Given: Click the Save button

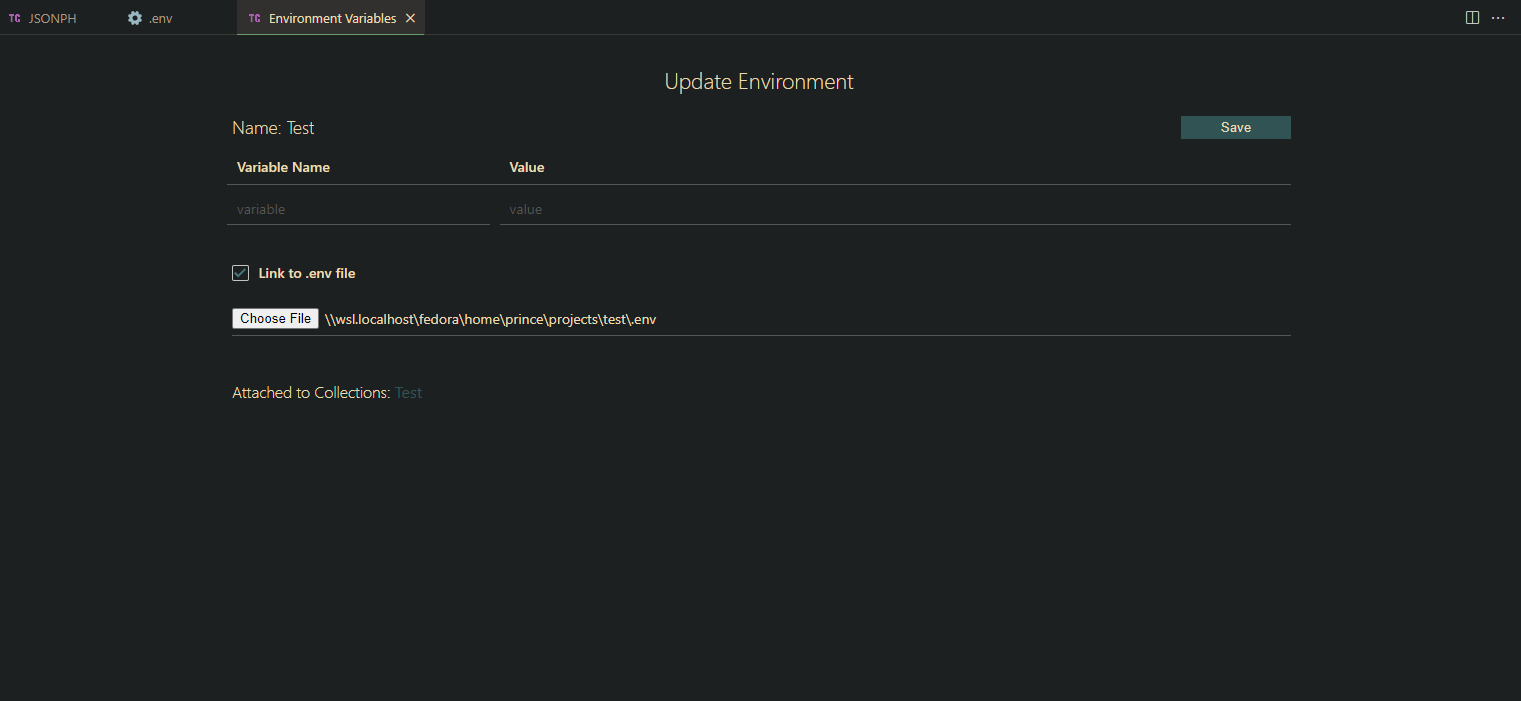Looking at the screenshot, I should [1235, 127].
